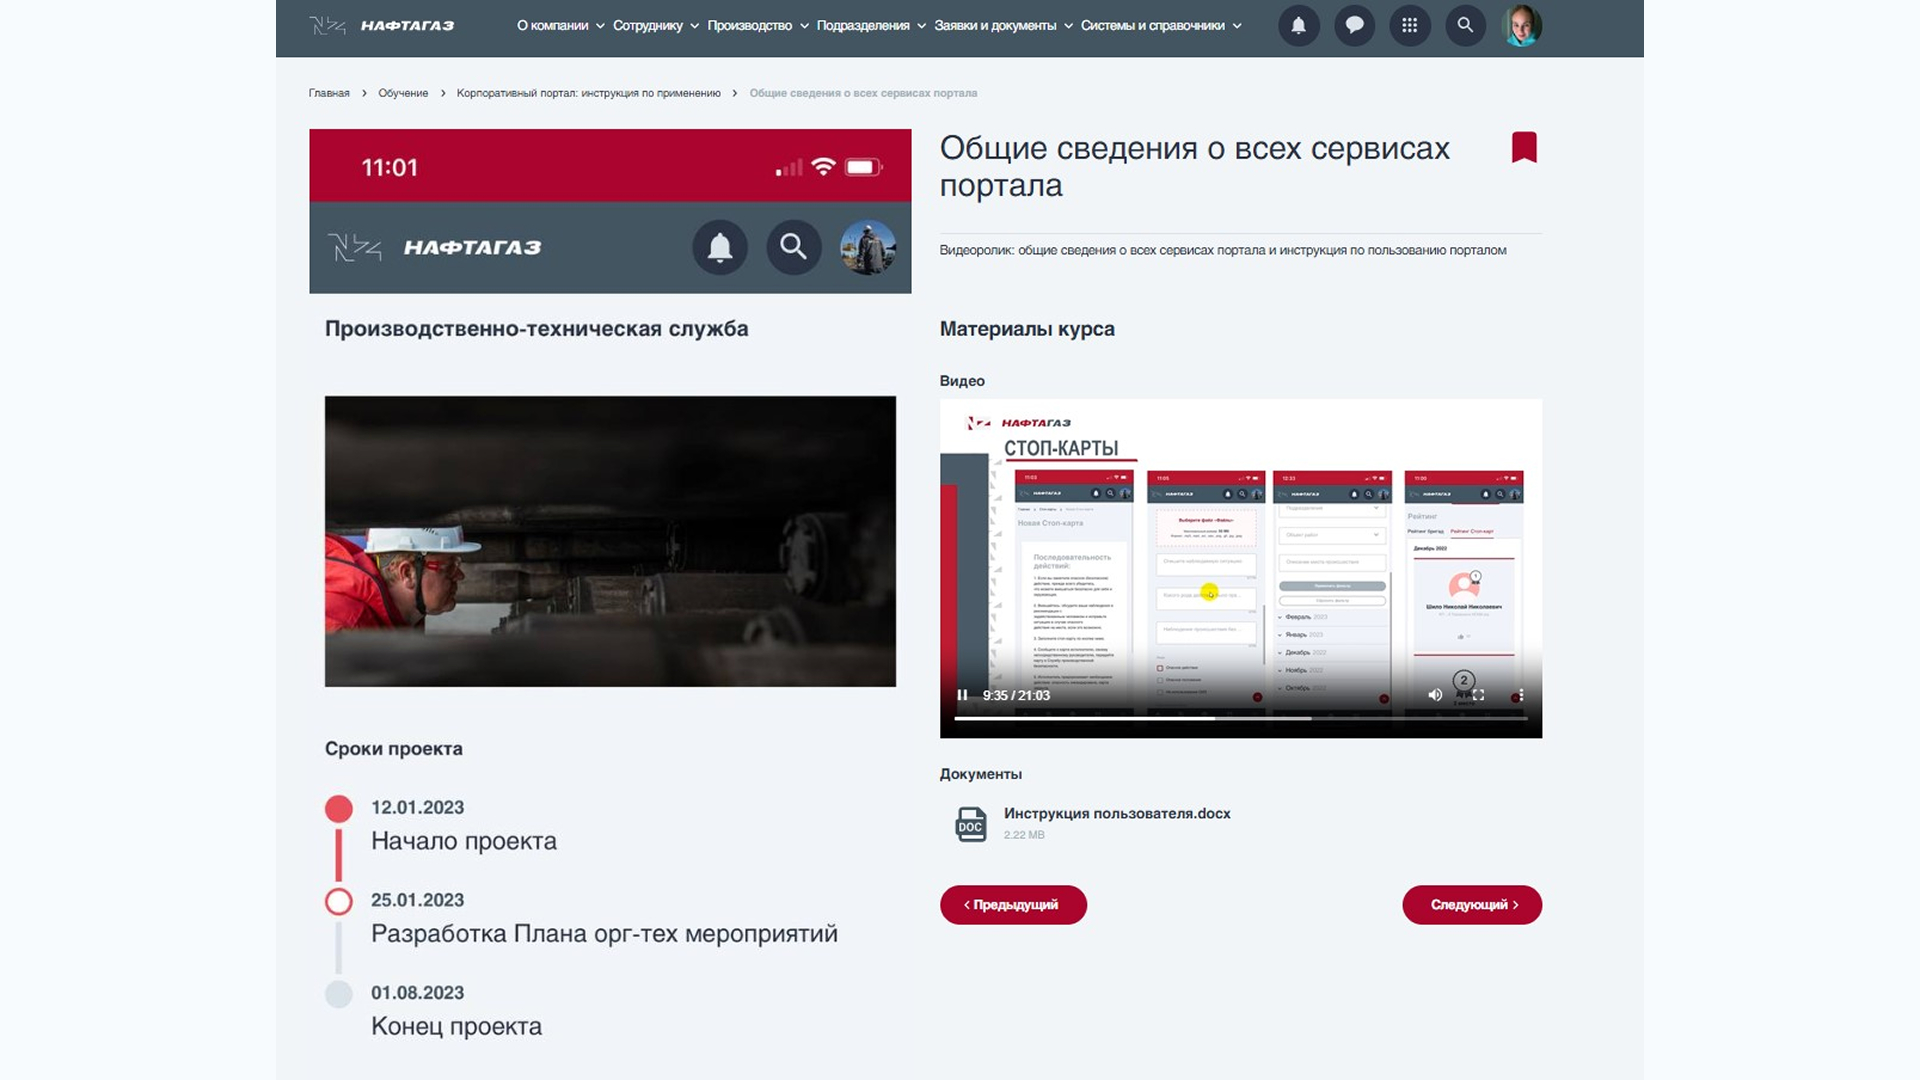
Task: Click the worker in hard hat photo
Action: click(x=610, y=541)
